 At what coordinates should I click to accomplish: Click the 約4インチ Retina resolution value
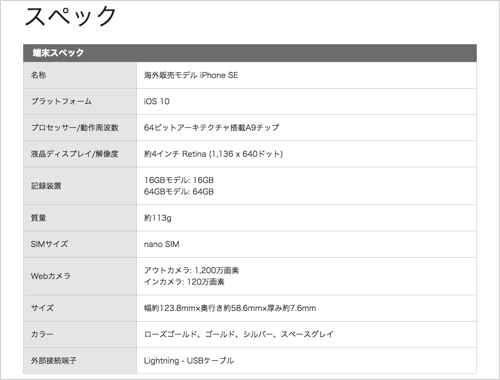point(213,154)
